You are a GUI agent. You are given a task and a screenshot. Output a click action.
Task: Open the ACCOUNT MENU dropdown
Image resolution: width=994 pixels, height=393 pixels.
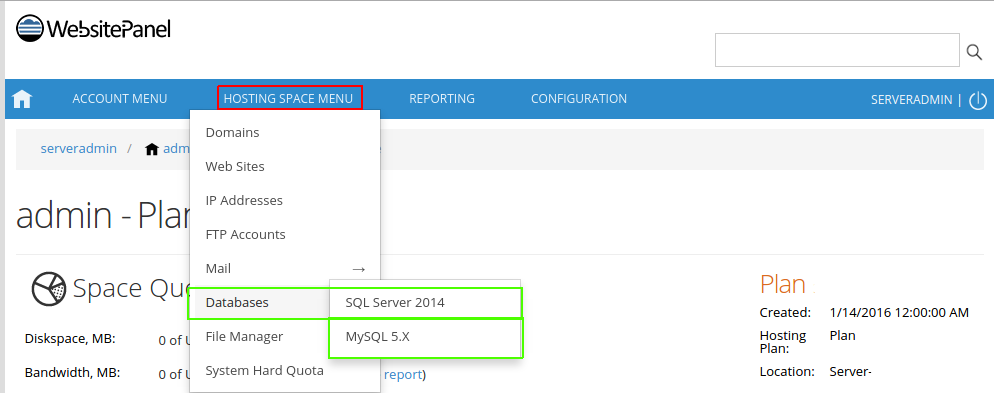[x=120, y=99]
